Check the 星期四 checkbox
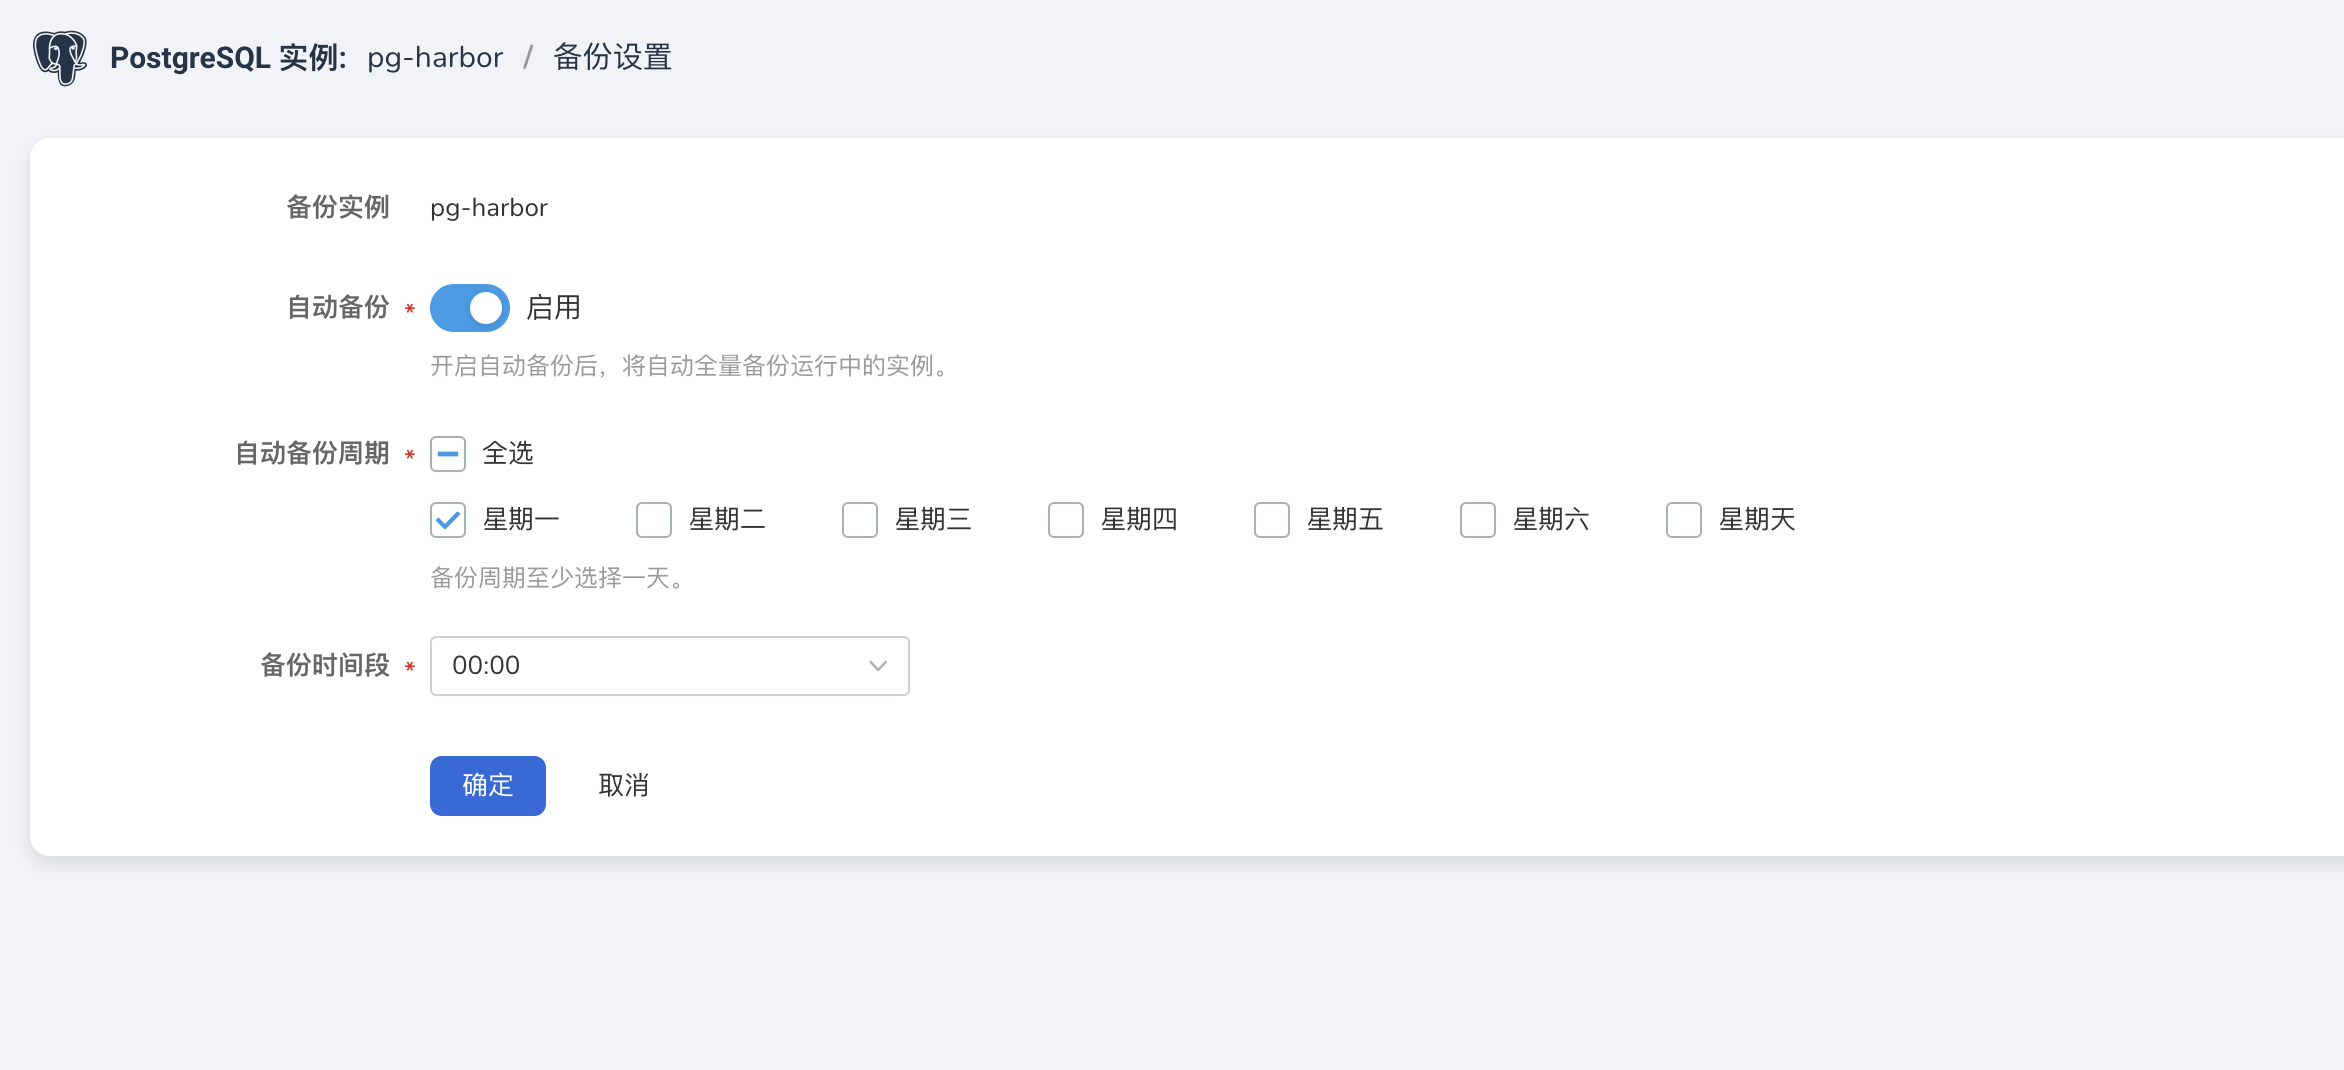Image resolution: width=2344 pixels, height=1070 pixels. 1066,519
